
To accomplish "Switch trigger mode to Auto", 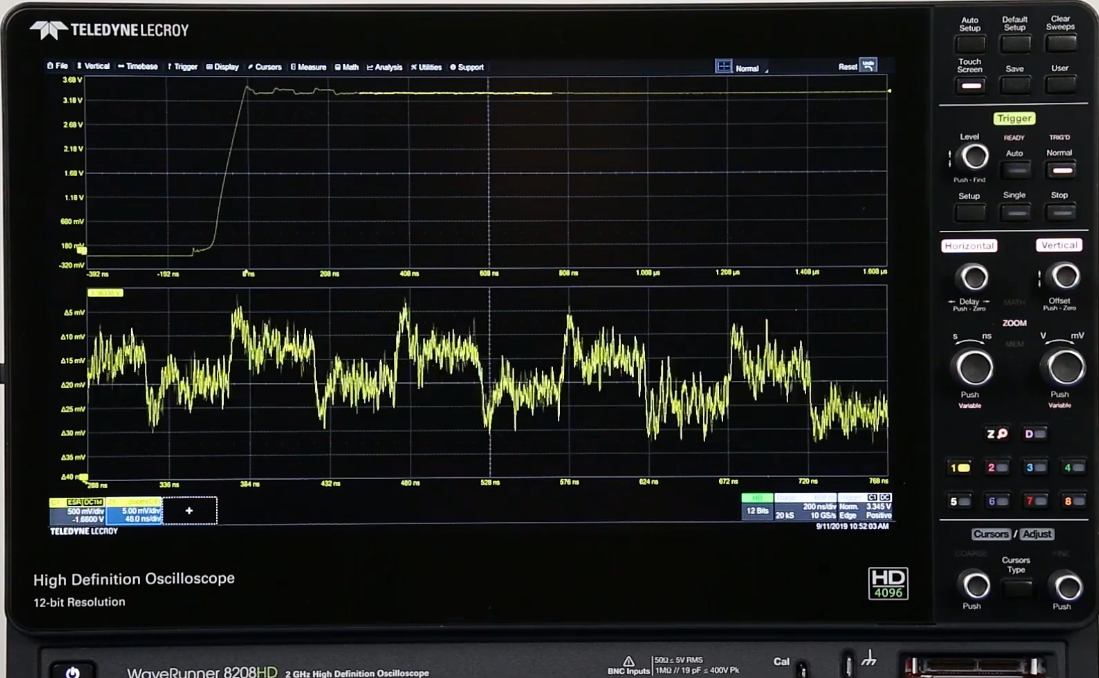I will pos(1015,171).
